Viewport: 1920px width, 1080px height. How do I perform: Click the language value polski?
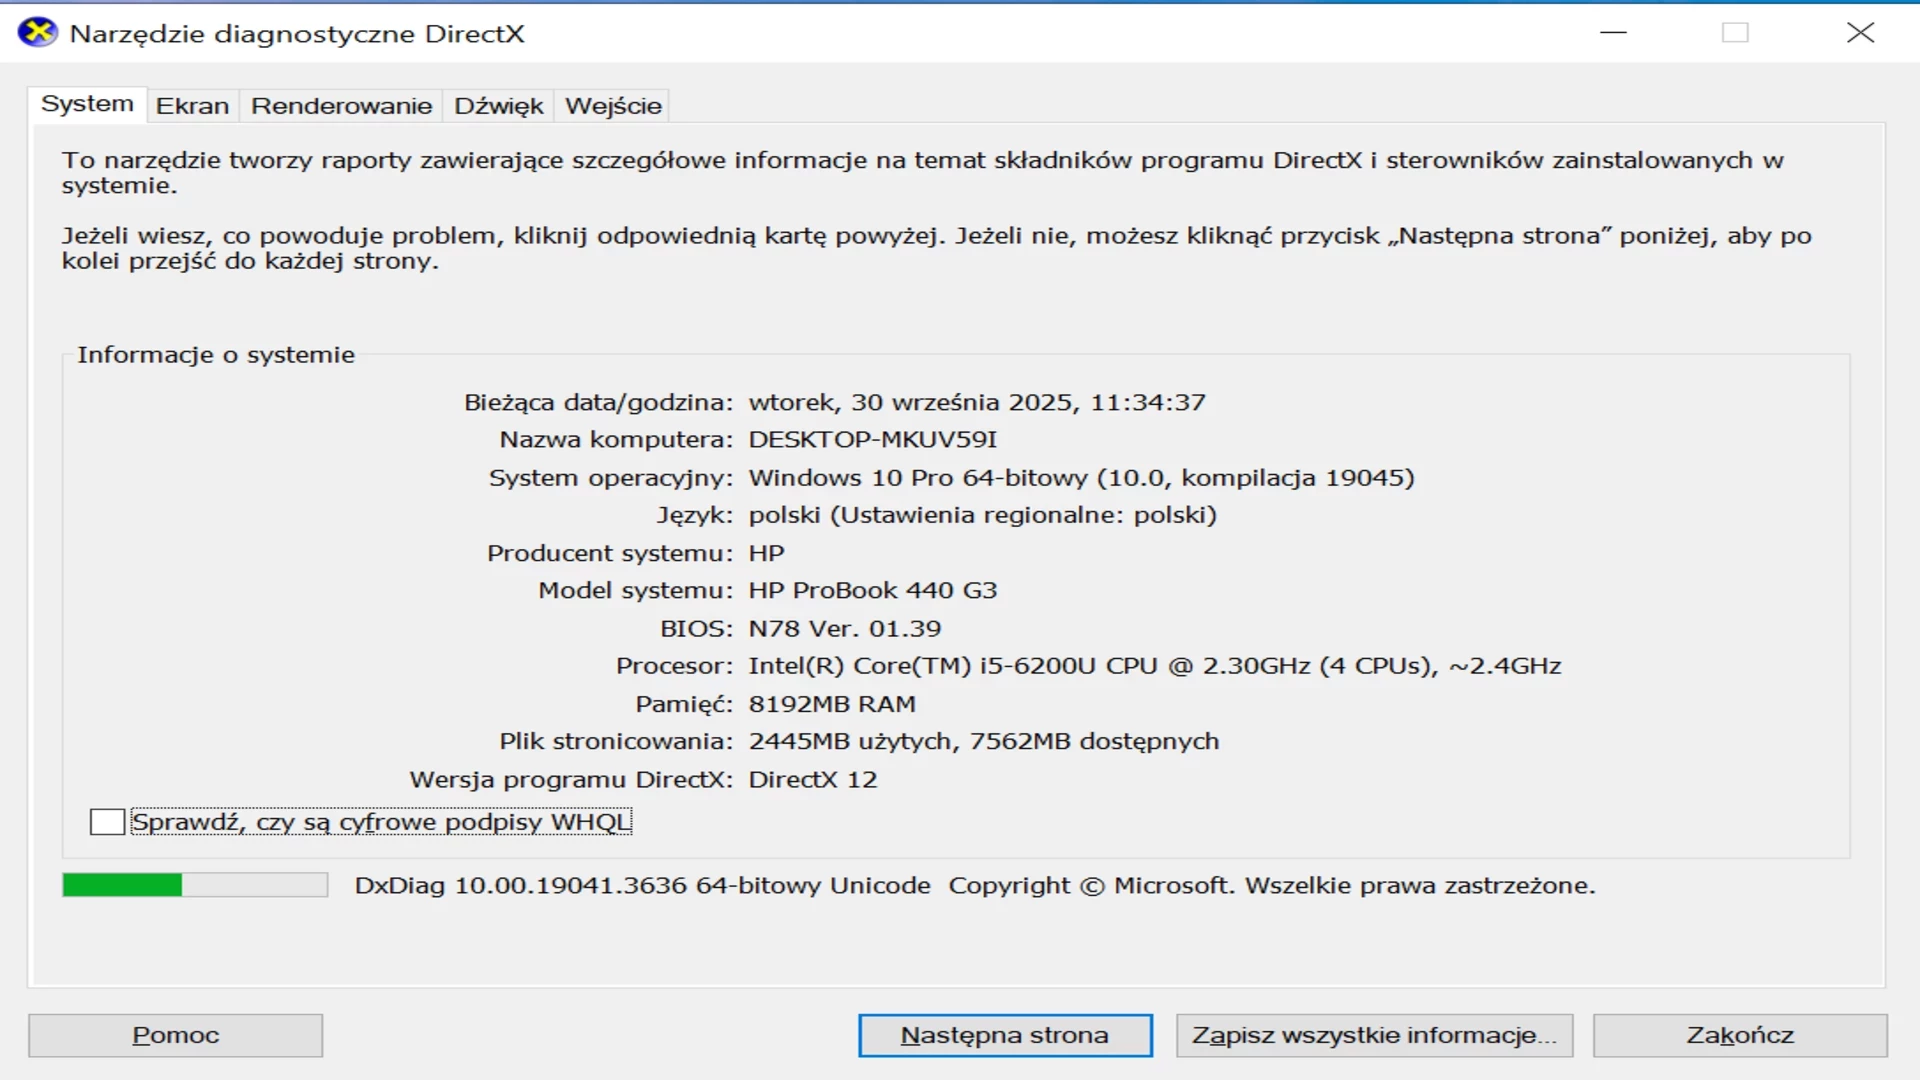[983, 515]
